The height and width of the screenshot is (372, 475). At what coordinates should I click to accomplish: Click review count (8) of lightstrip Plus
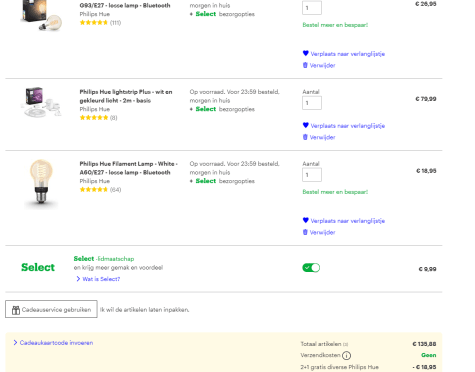[x=114, y=118]
